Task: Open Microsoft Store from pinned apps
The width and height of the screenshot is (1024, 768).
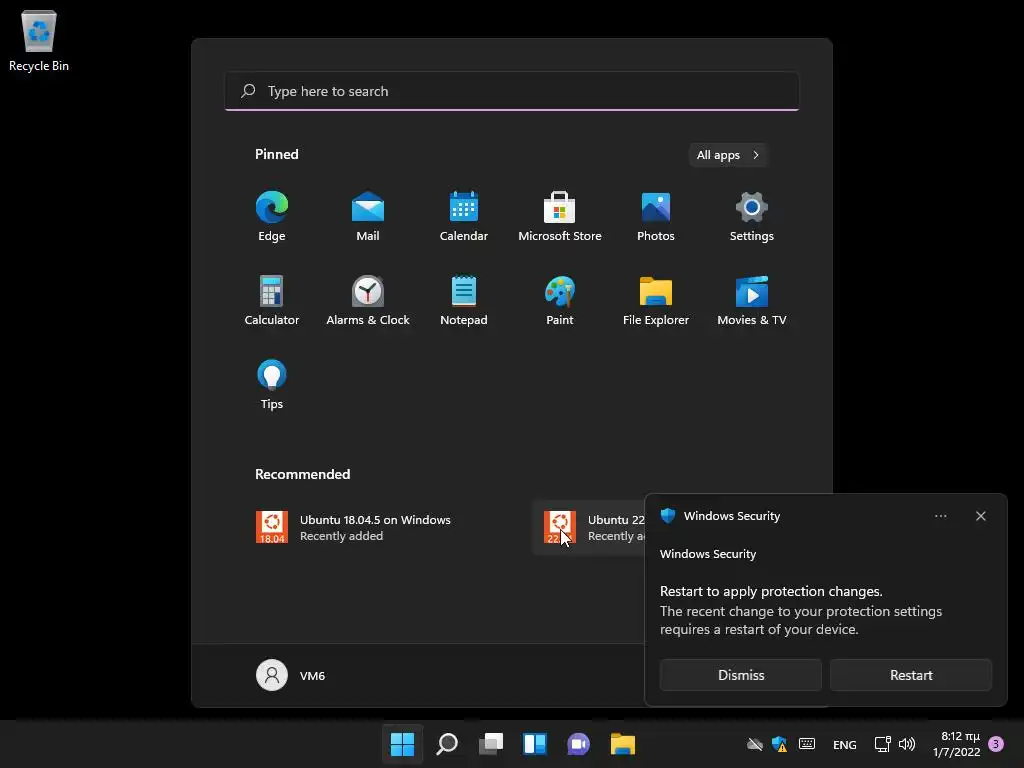Action: click(560, 216)
